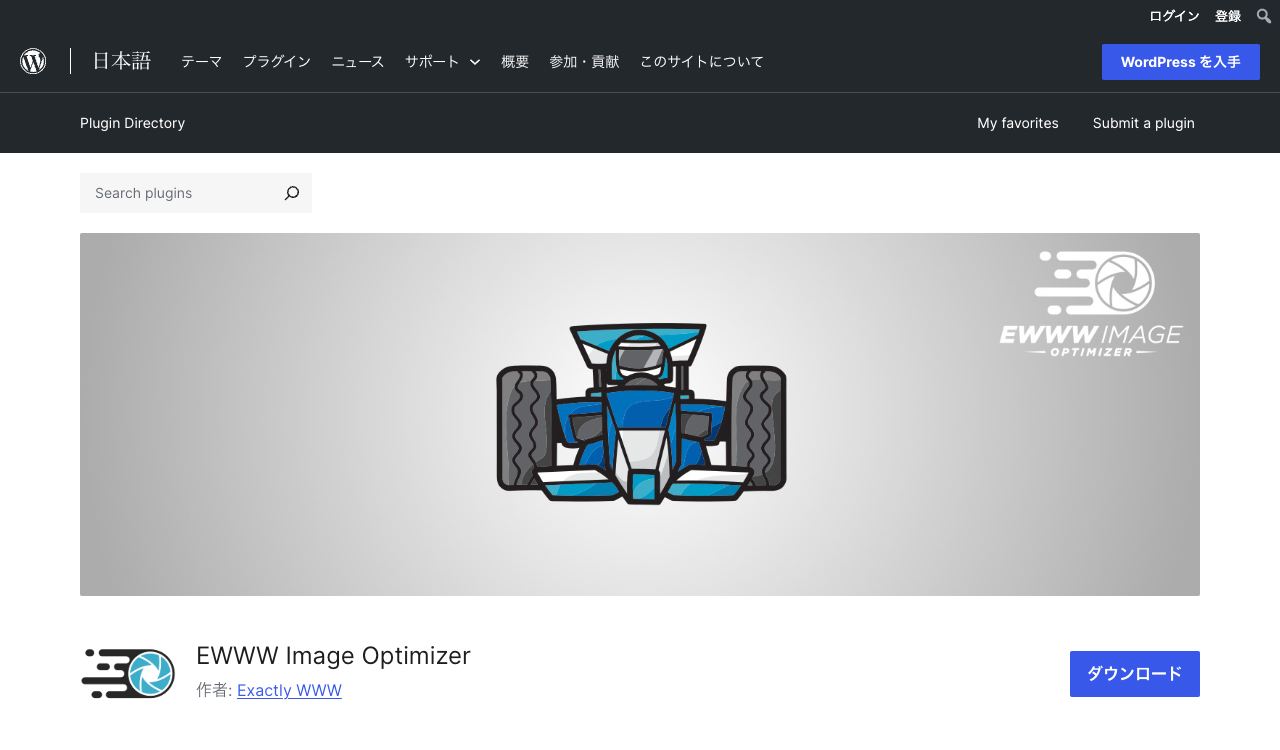Open the プラグイン menu item

tap(277, 62)
